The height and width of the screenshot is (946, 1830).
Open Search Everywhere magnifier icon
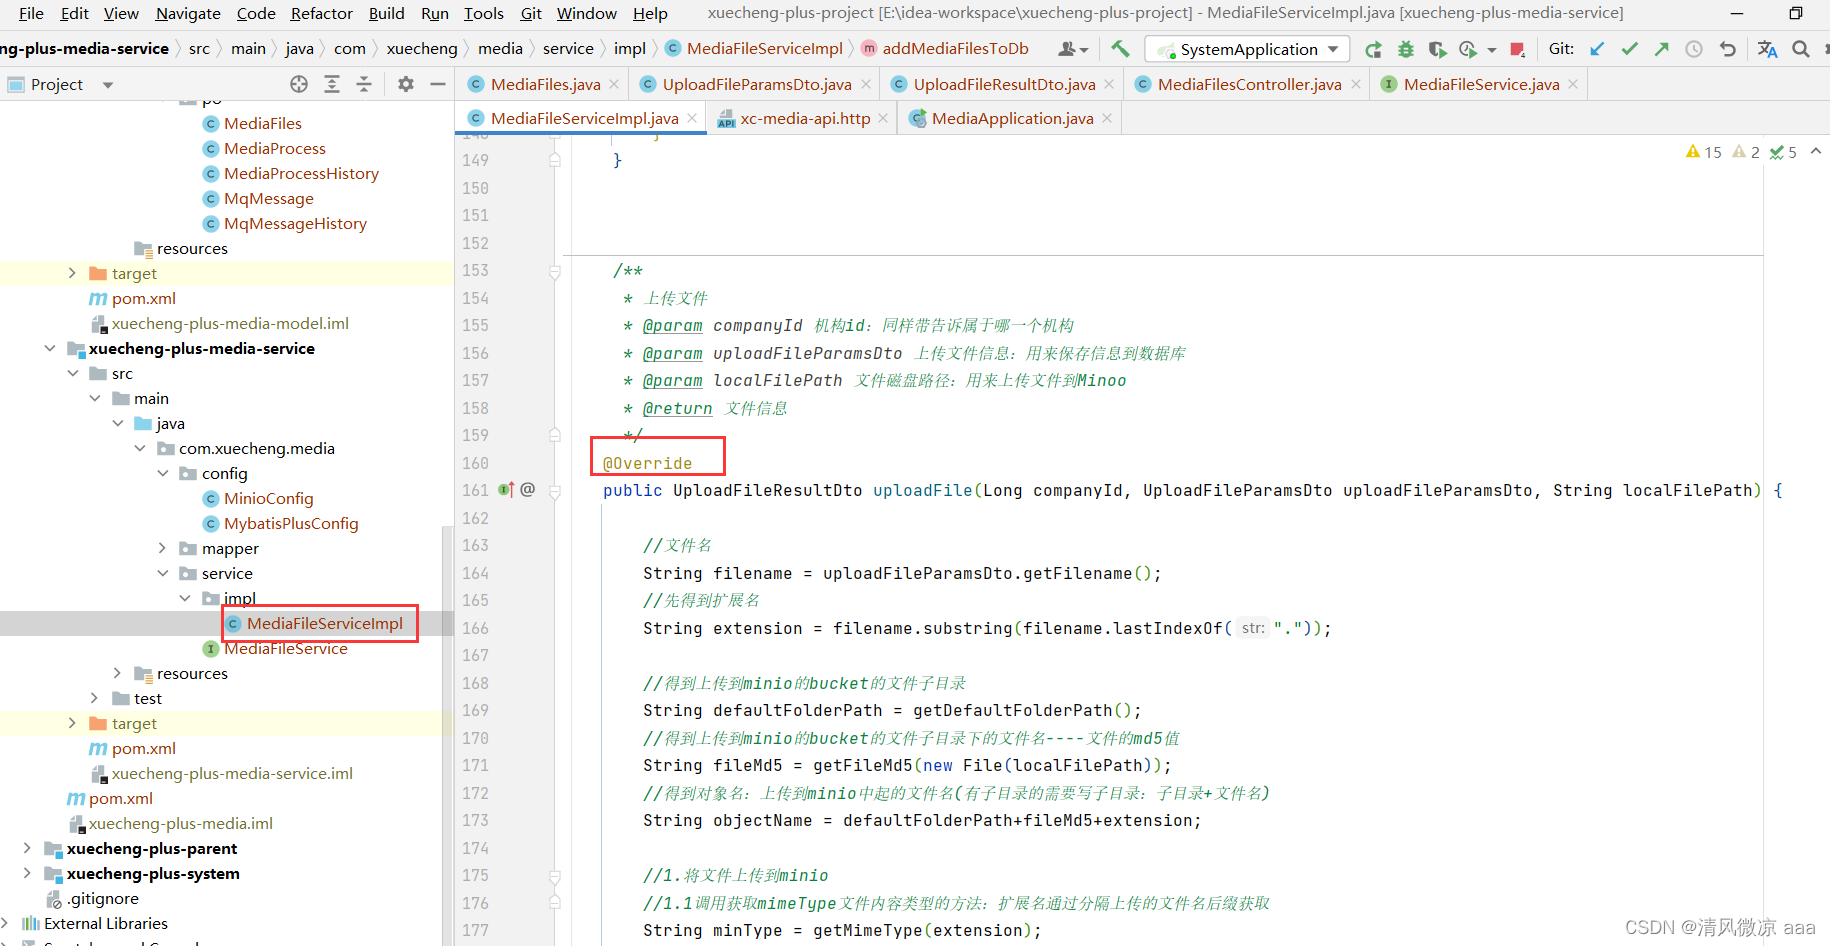tap(1801, 49)
